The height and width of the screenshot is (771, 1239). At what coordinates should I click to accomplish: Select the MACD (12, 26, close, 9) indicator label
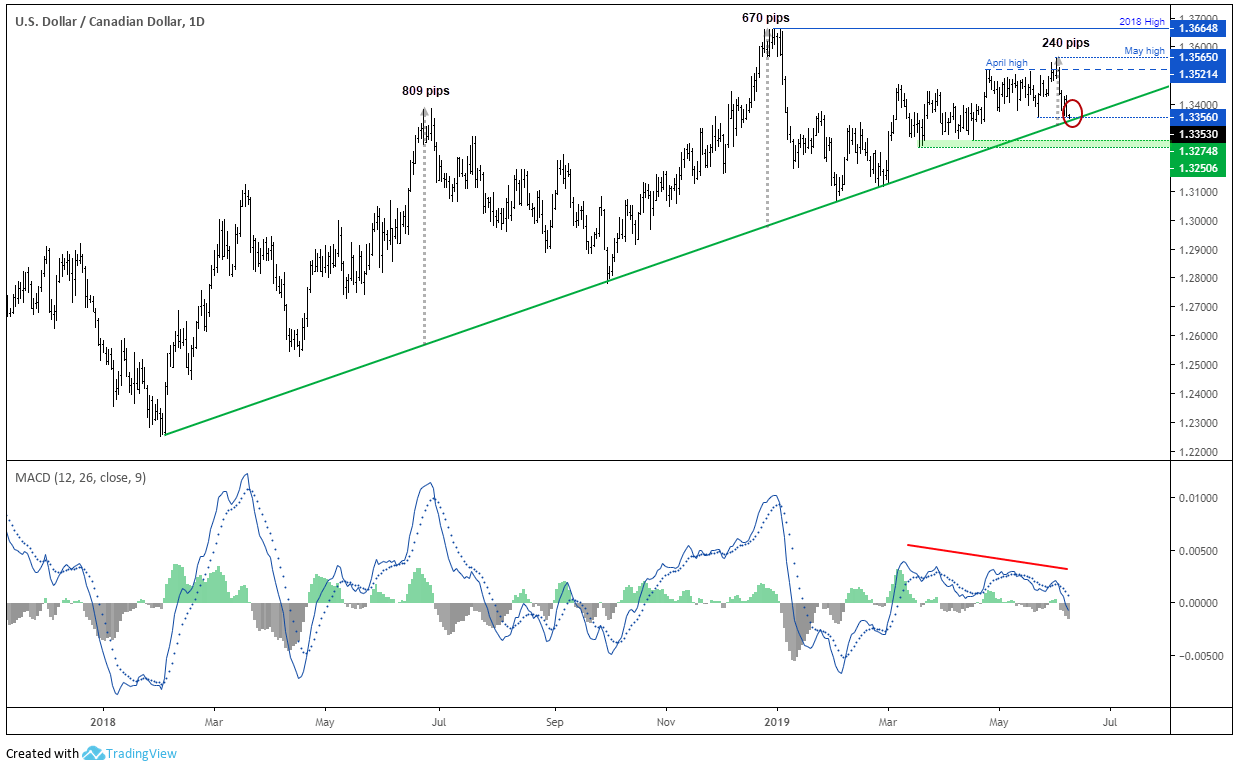coord(80,478)
